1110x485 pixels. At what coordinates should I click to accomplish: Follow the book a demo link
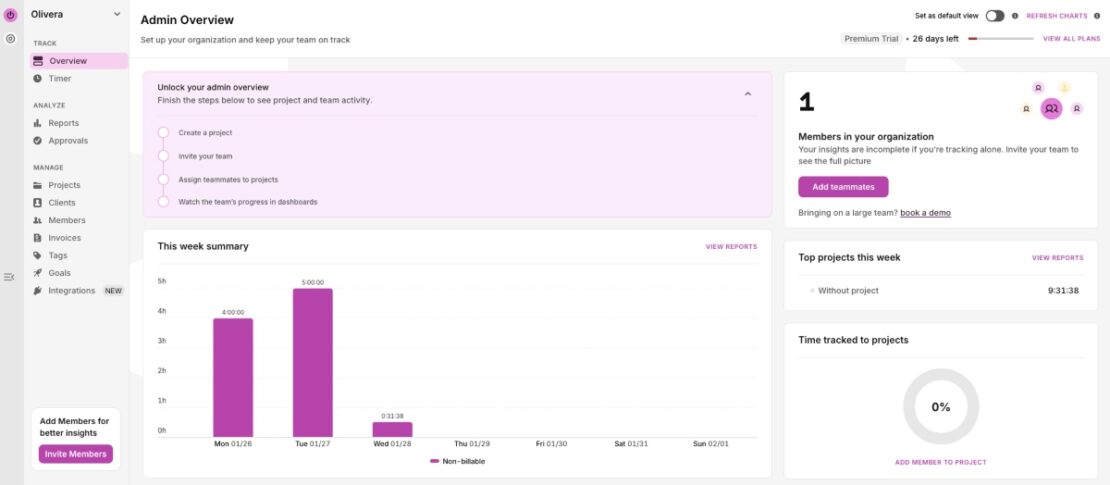point(925,212)
